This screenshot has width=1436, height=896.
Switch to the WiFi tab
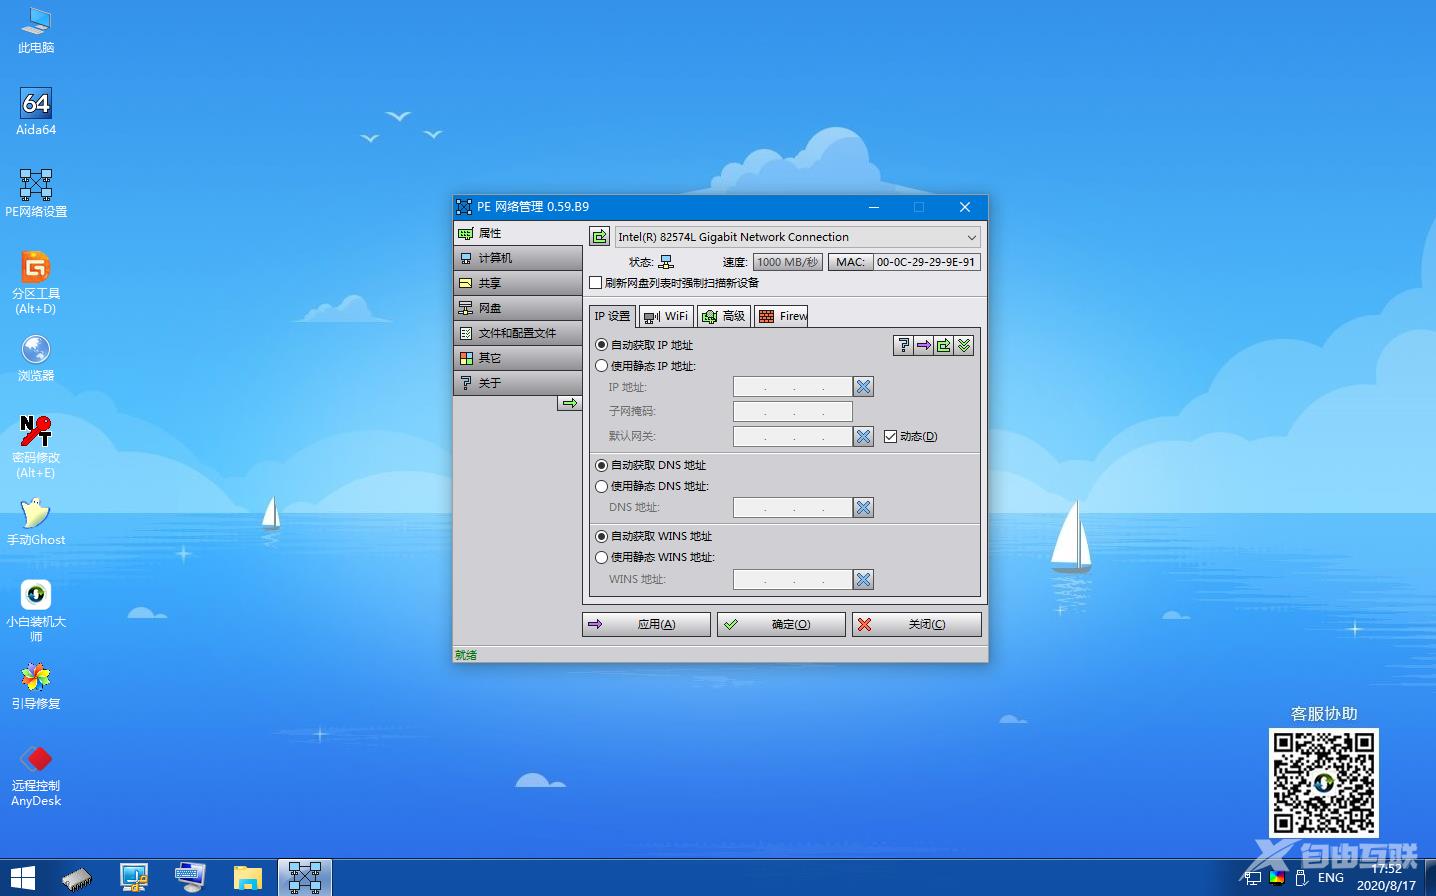(x=666, y=316)
